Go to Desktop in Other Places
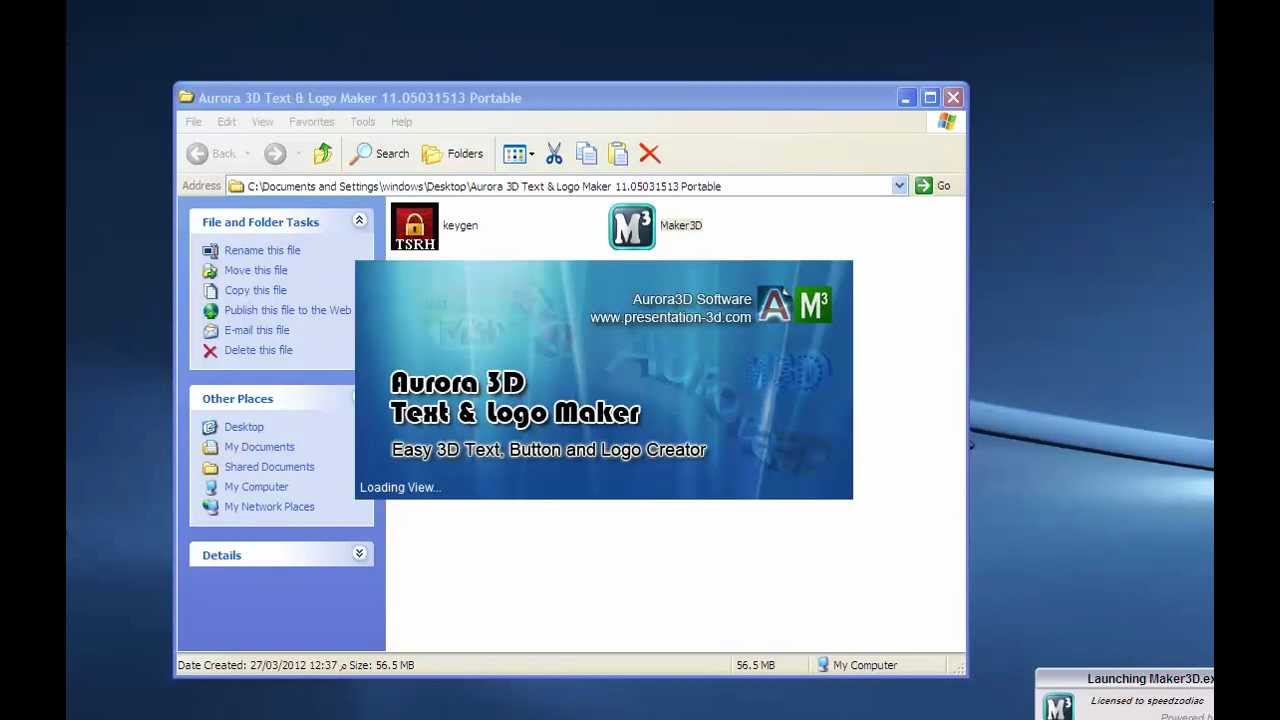 click(244, 427)
